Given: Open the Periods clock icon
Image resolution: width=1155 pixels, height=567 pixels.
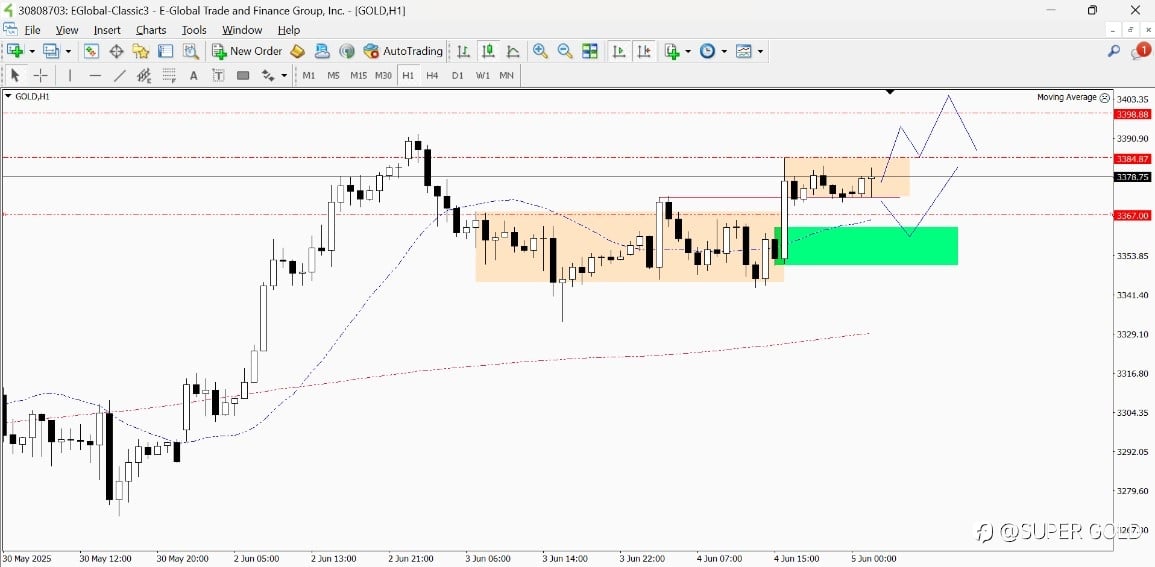Looking at the screenshot, I should pyautogui.click(x=707, y=51).
